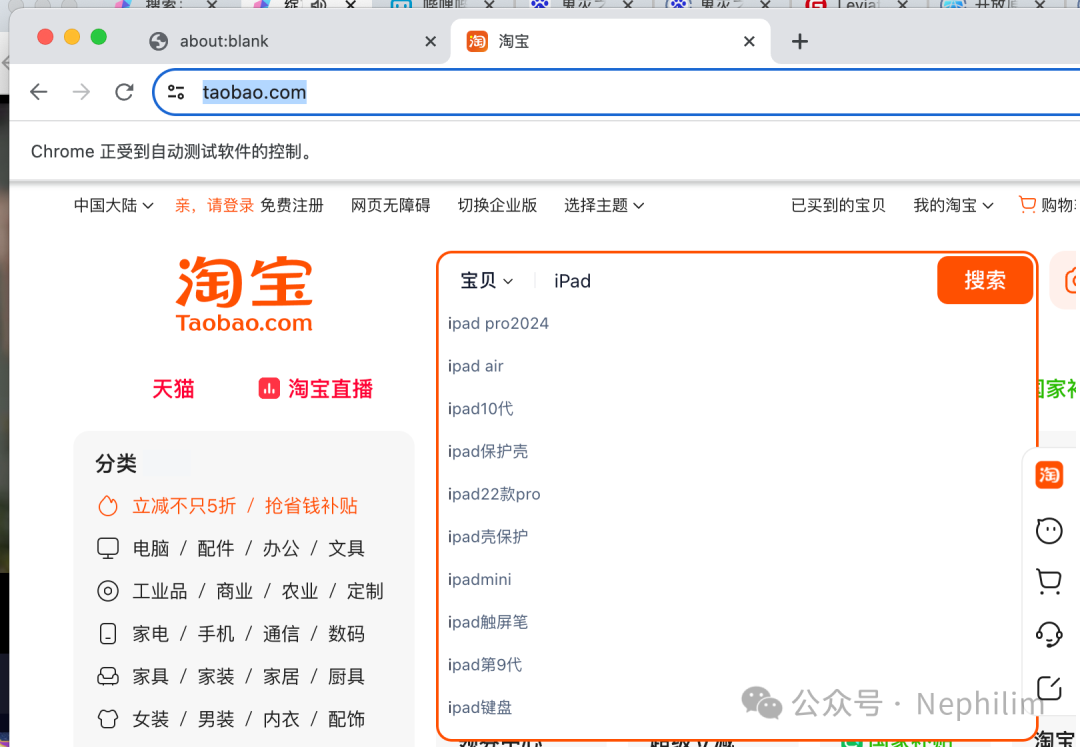
Task: Open the 选择主题 theme dropdown
Action: [604, 205]
